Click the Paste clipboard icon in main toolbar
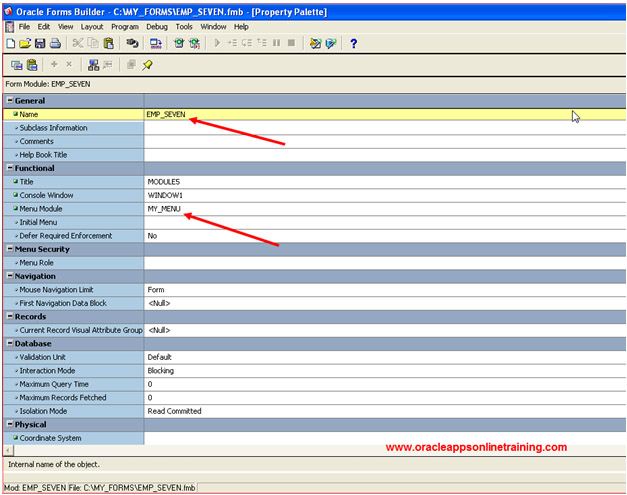This screenshot has height=495, width=627. (107, 44)
